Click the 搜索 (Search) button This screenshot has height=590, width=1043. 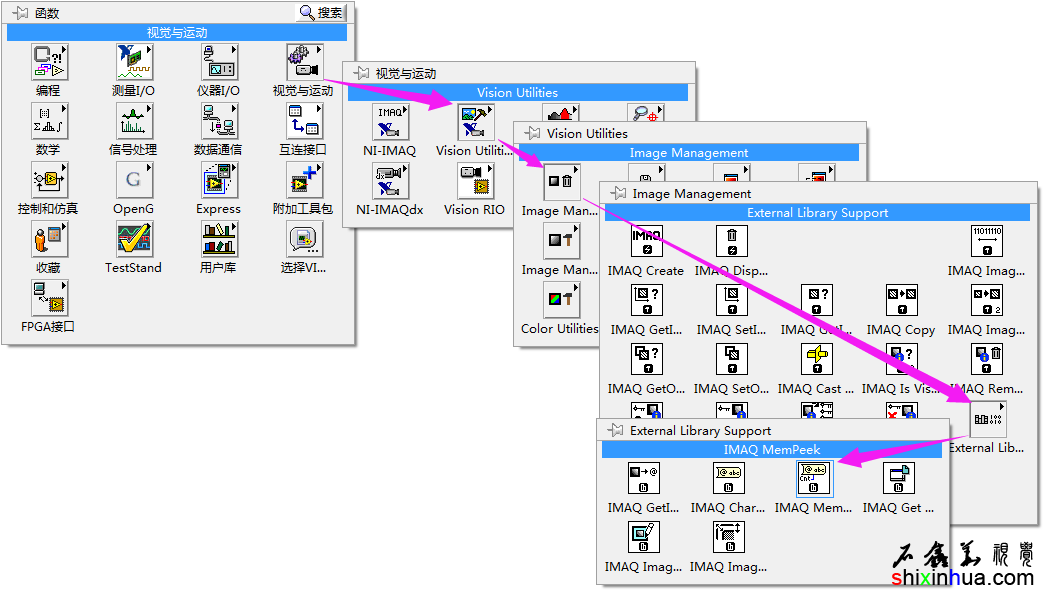pos(321,13)
